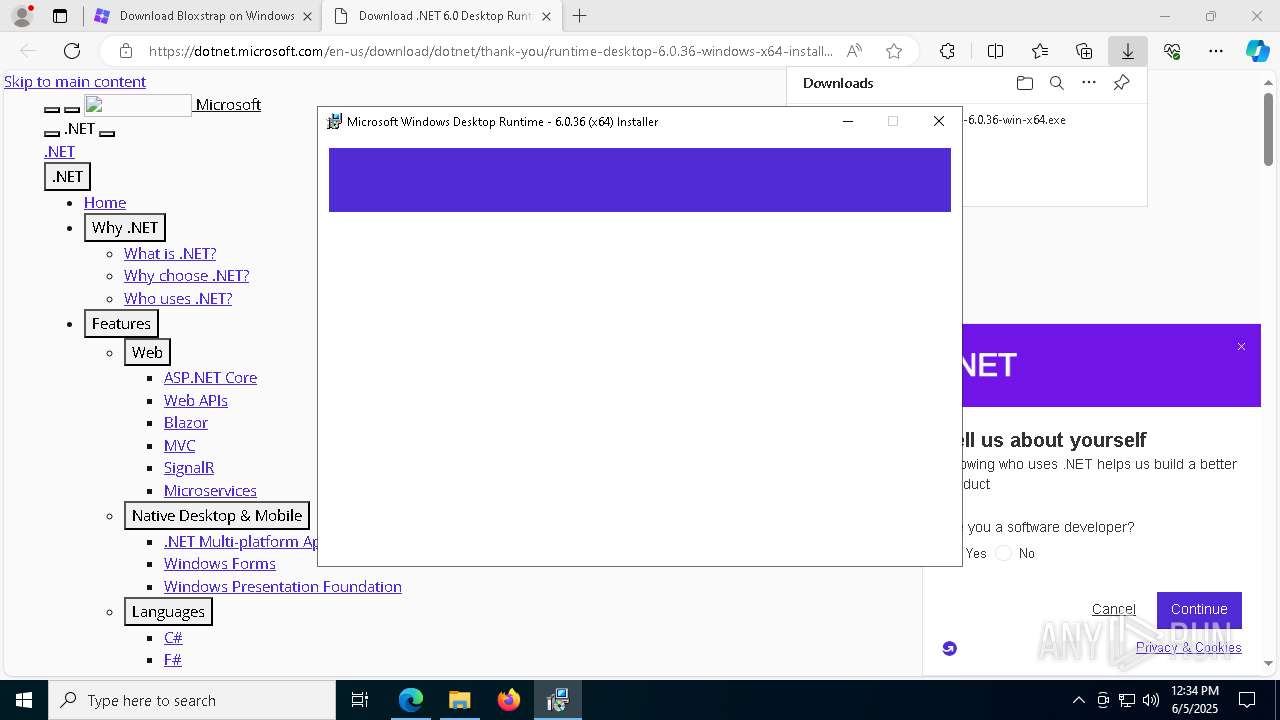
Task: Activate the Read aloud icon
Action: (x=854, y=51)
